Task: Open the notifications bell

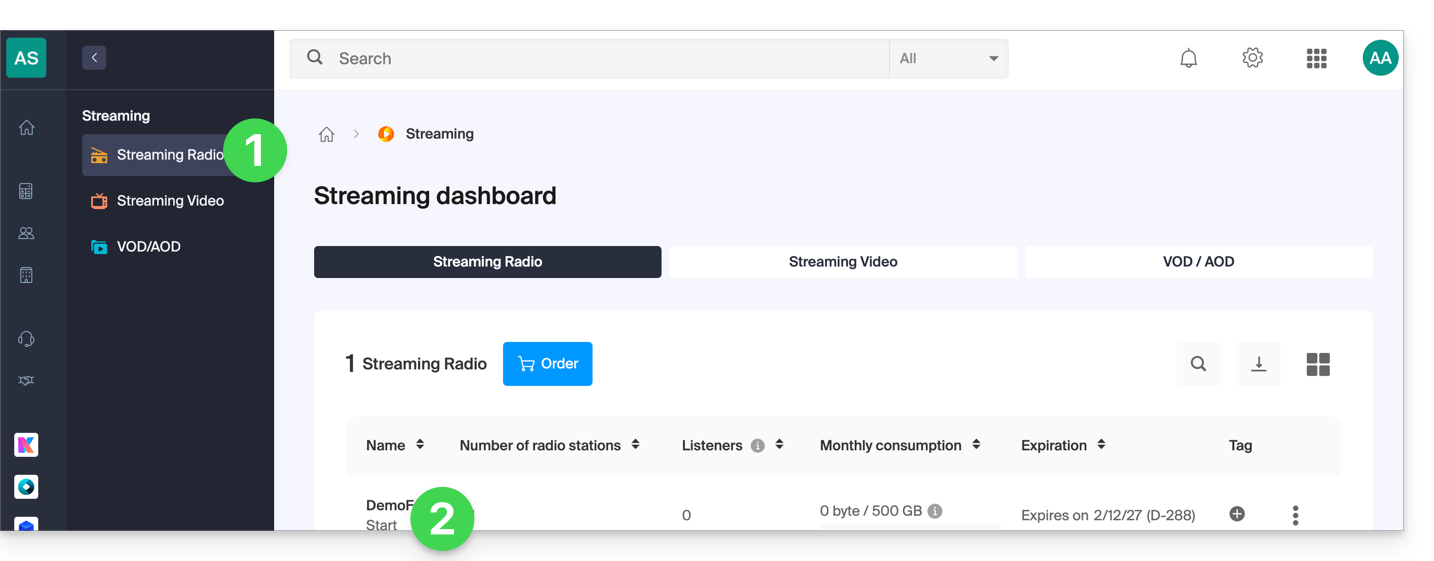Action: point(1188,59)
